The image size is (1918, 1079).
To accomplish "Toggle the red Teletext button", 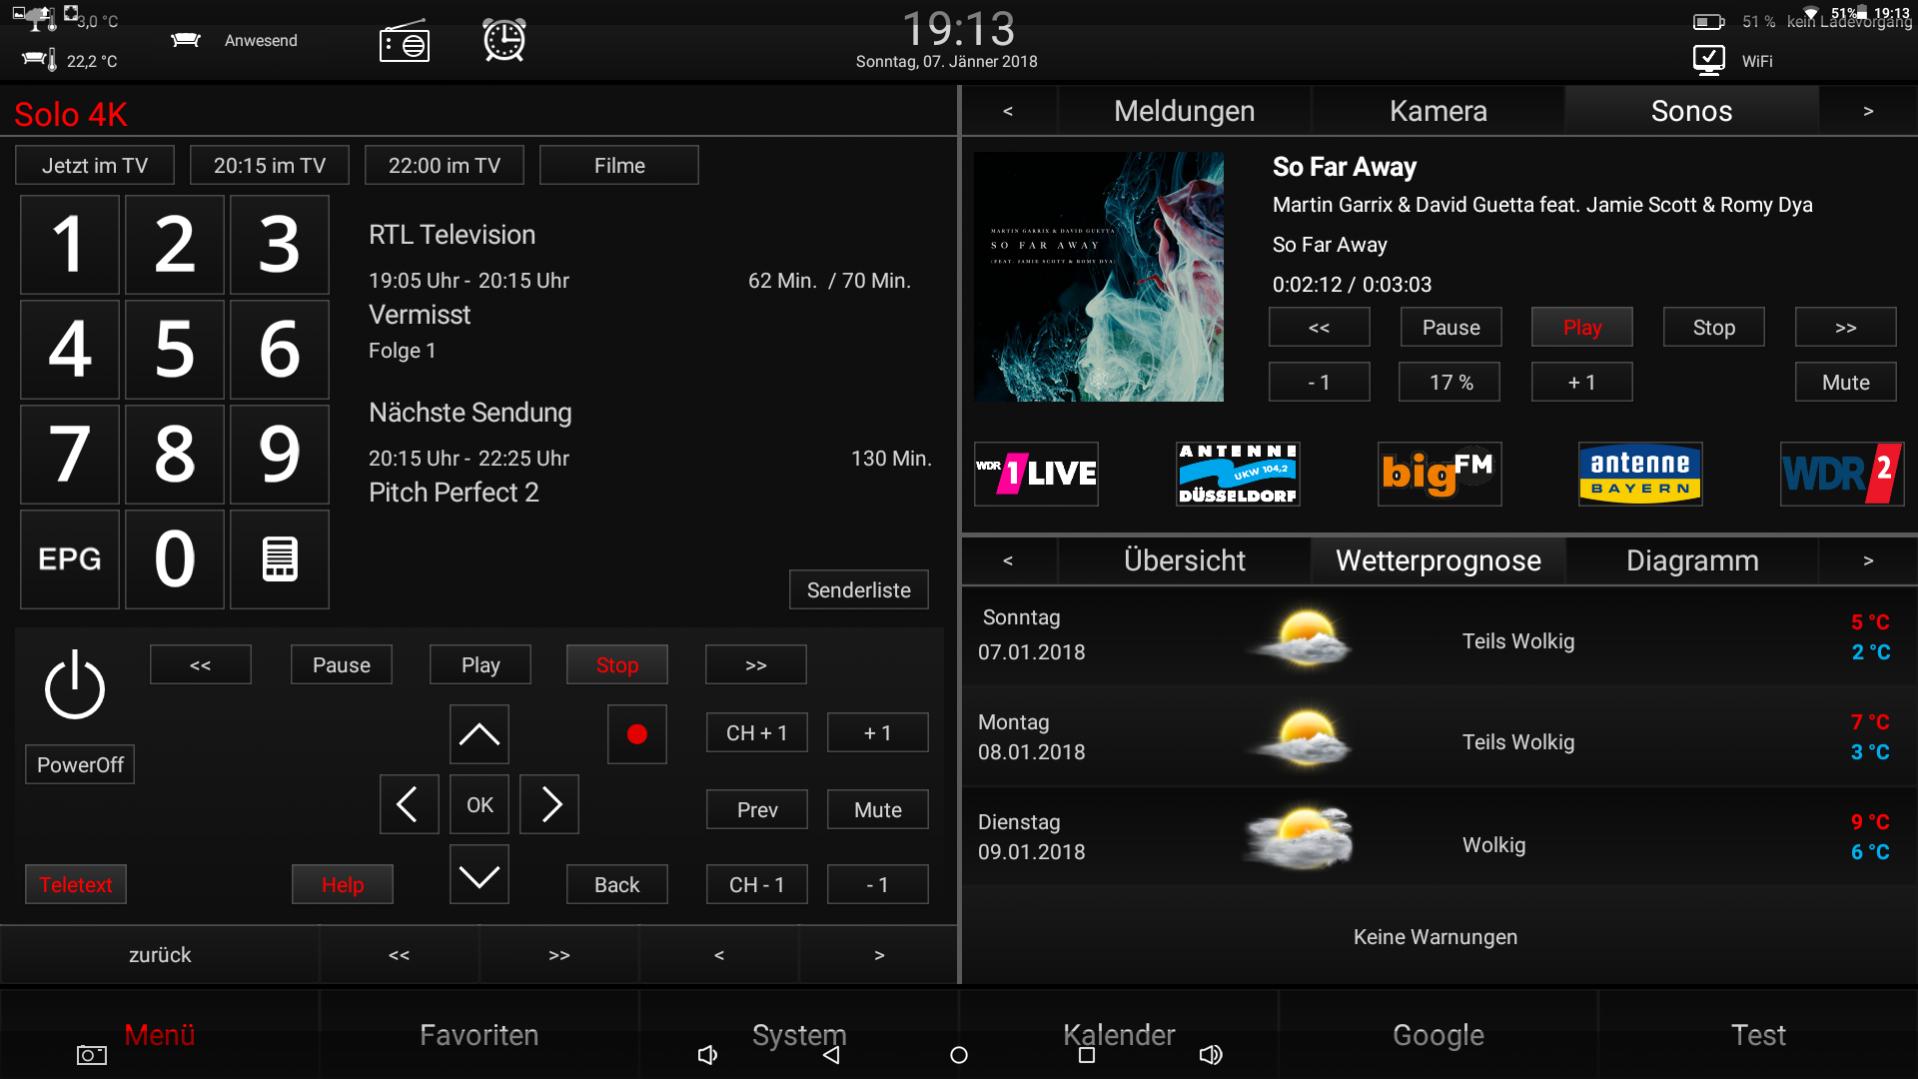I will 76,885.
